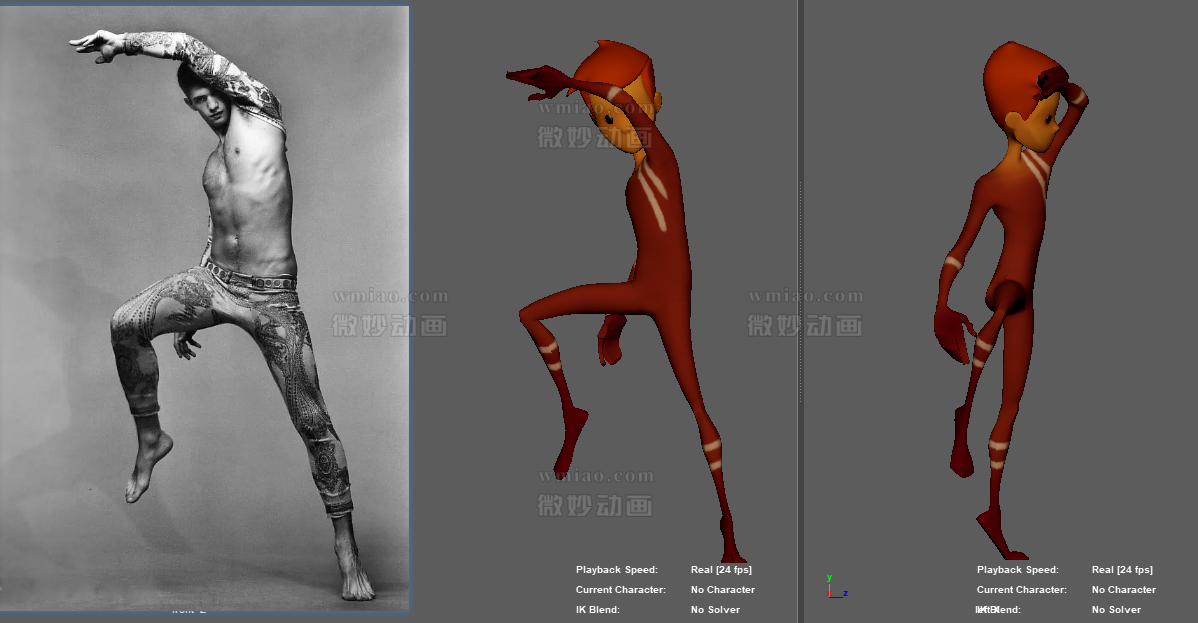This screenshot has height=623, width=1198.
Task: Click "No Solver" value in the middle viewport
Action: click(715, 610)
